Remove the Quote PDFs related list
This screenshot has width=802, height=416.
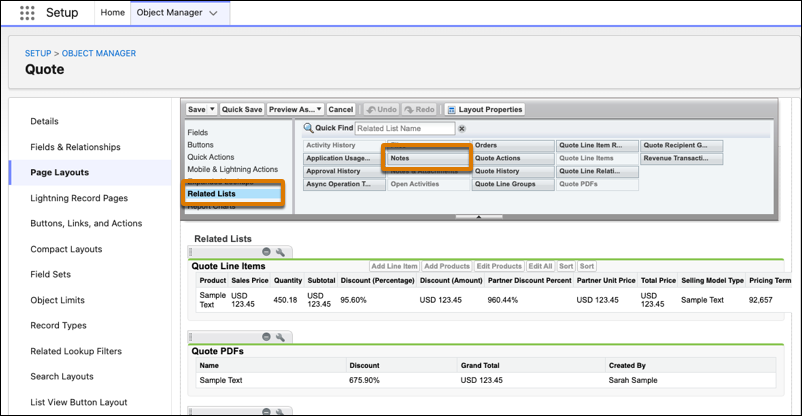click(x=266, y=337)
